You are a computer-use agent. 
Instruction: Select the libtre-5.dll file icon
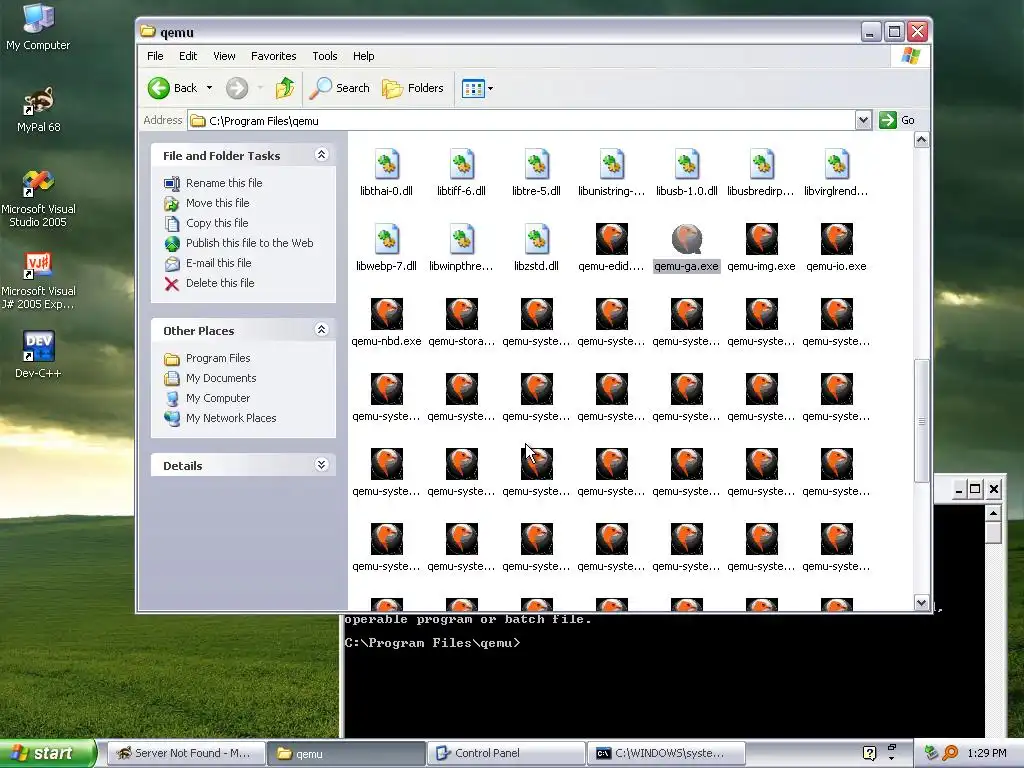(537, 163)
